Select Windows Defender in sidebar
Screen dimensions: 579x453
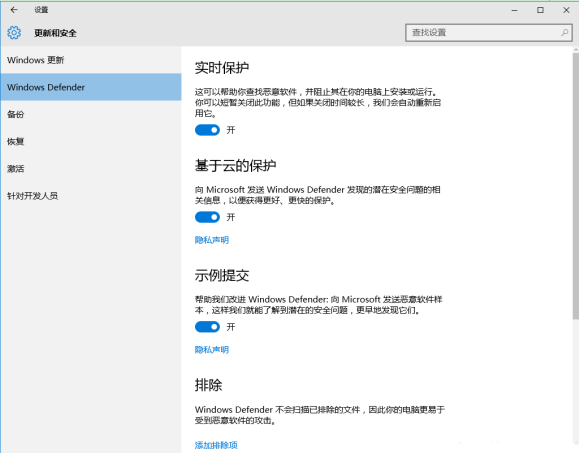click(91, 87)
